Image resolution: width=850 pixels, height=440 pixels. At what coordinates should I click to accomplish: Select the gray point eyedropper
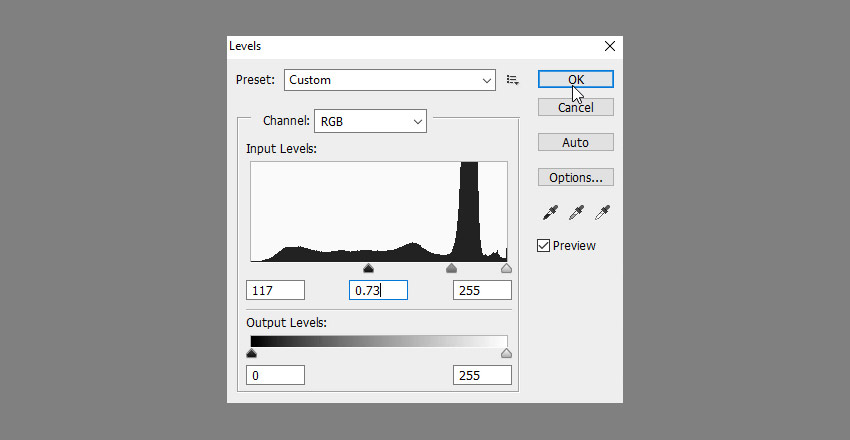pos(576,212)
